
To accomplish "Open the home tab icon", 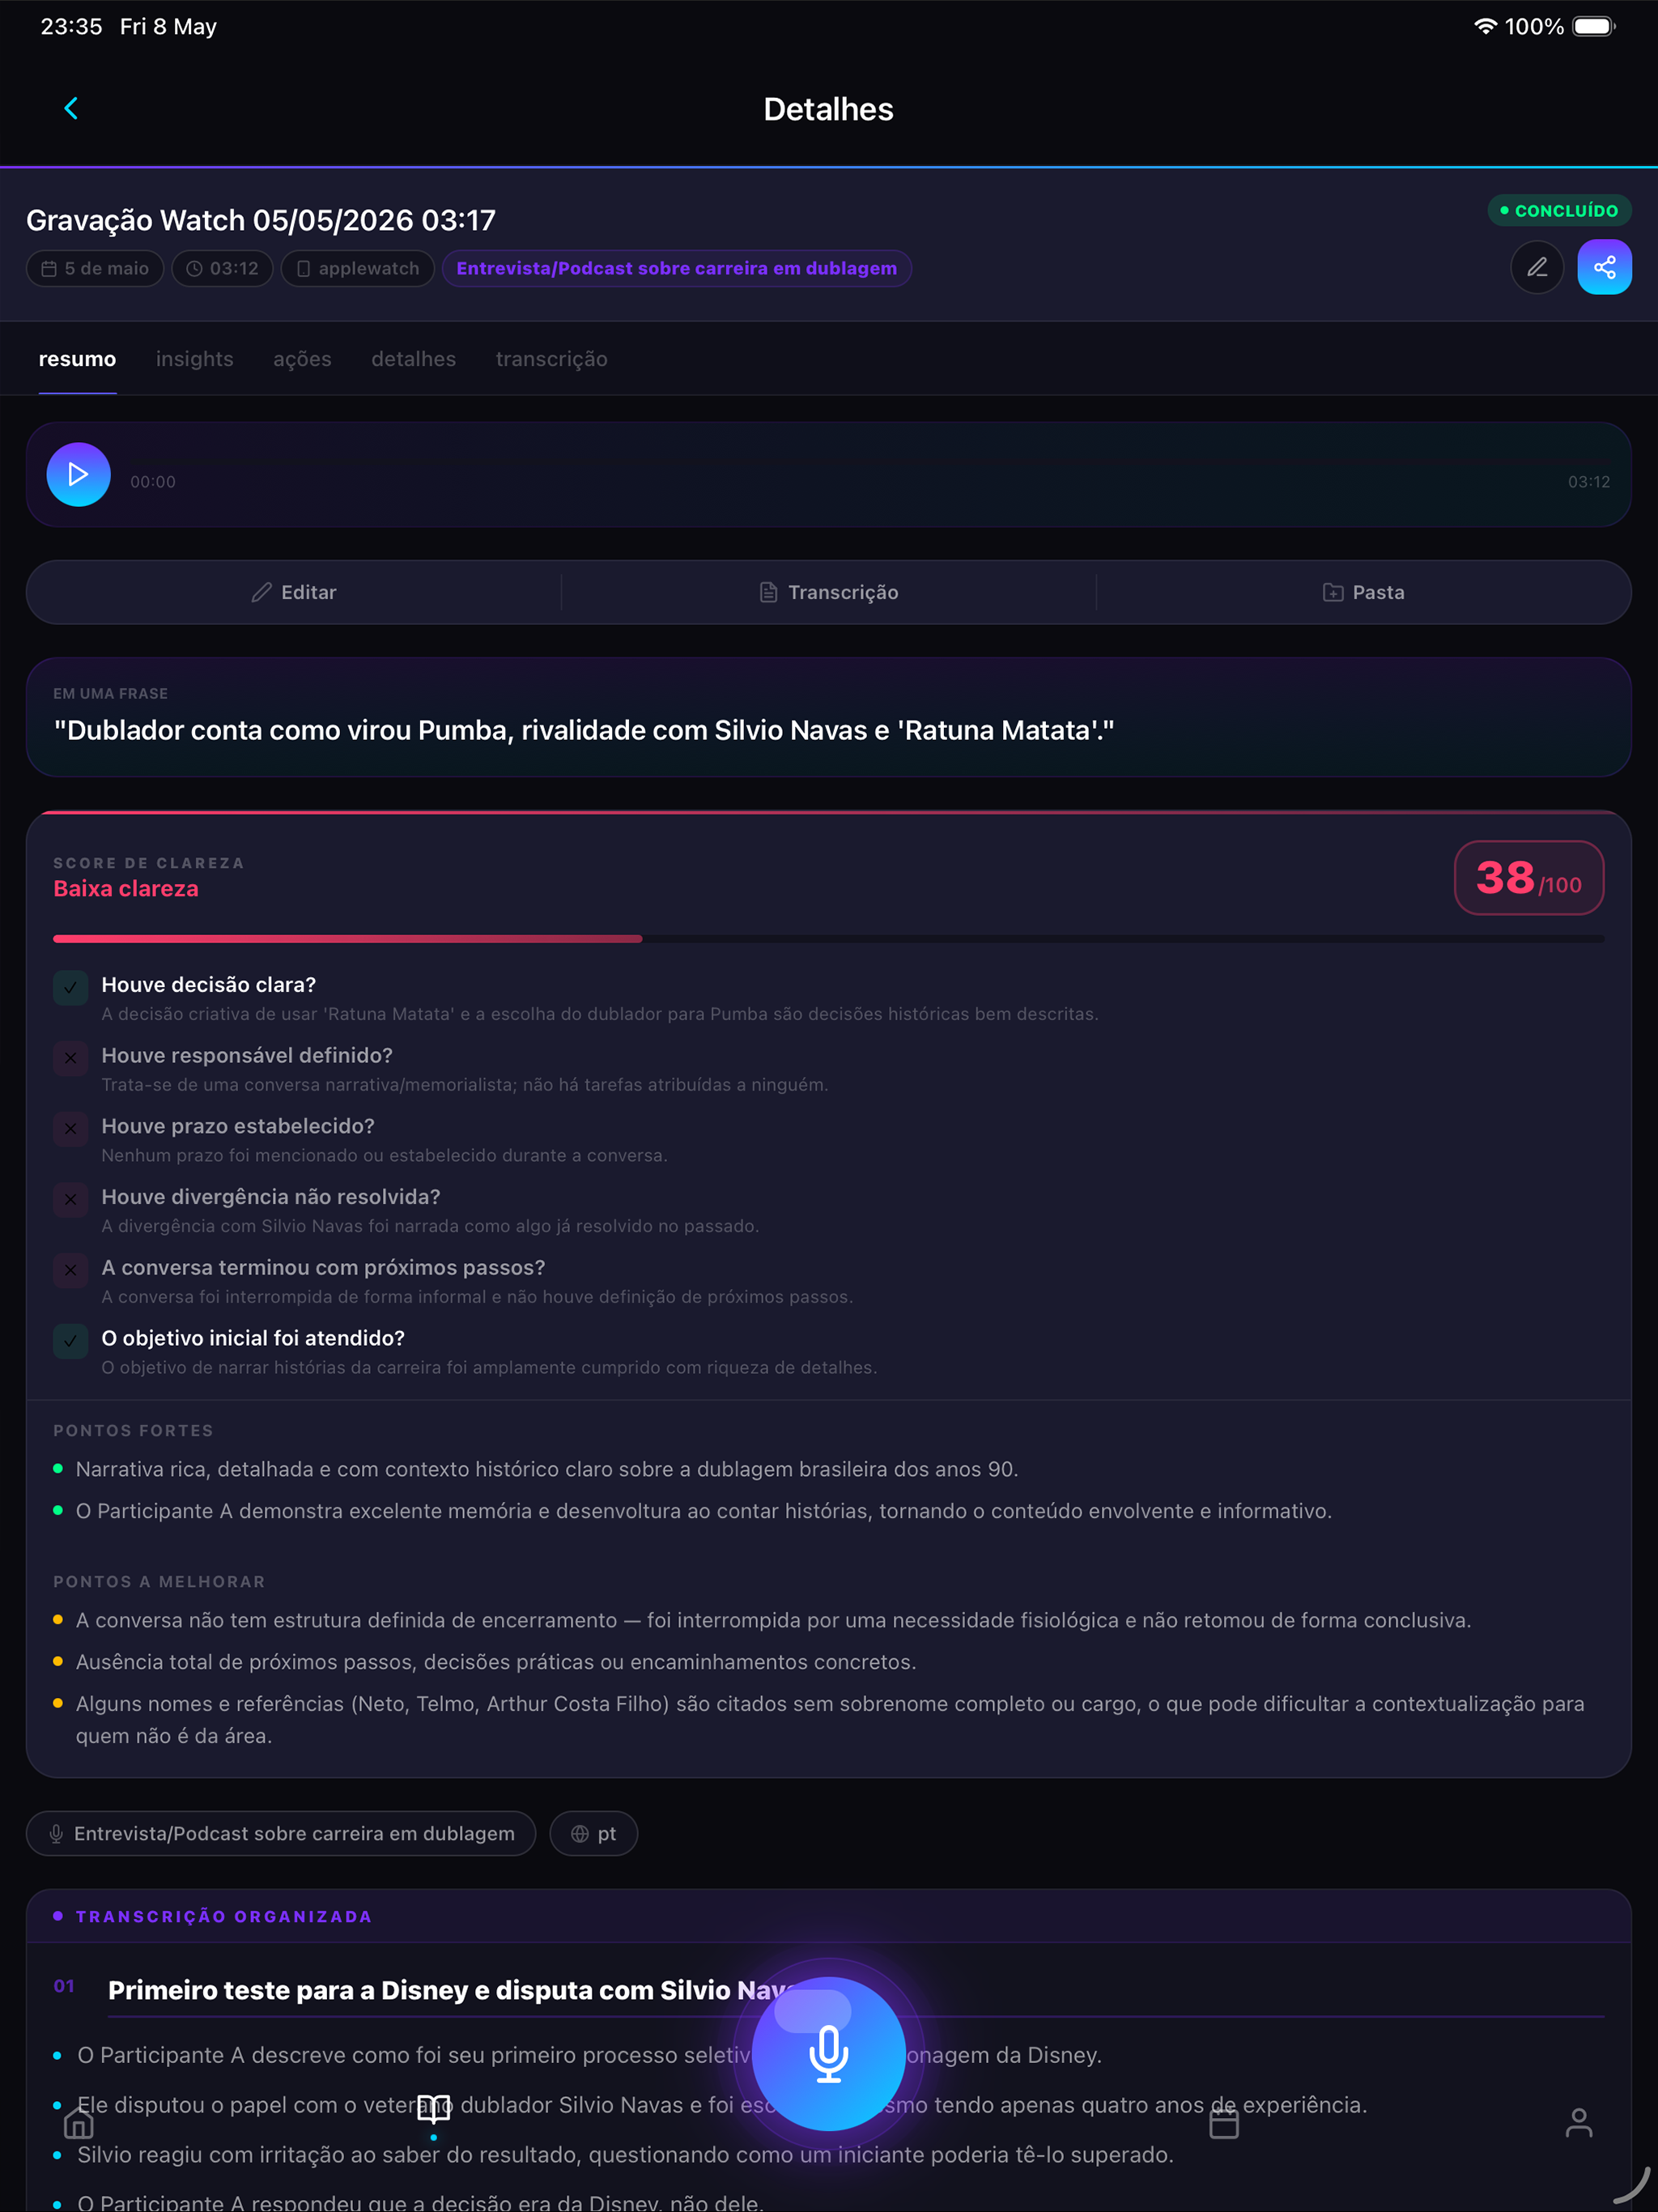I will pos(78,2122).
